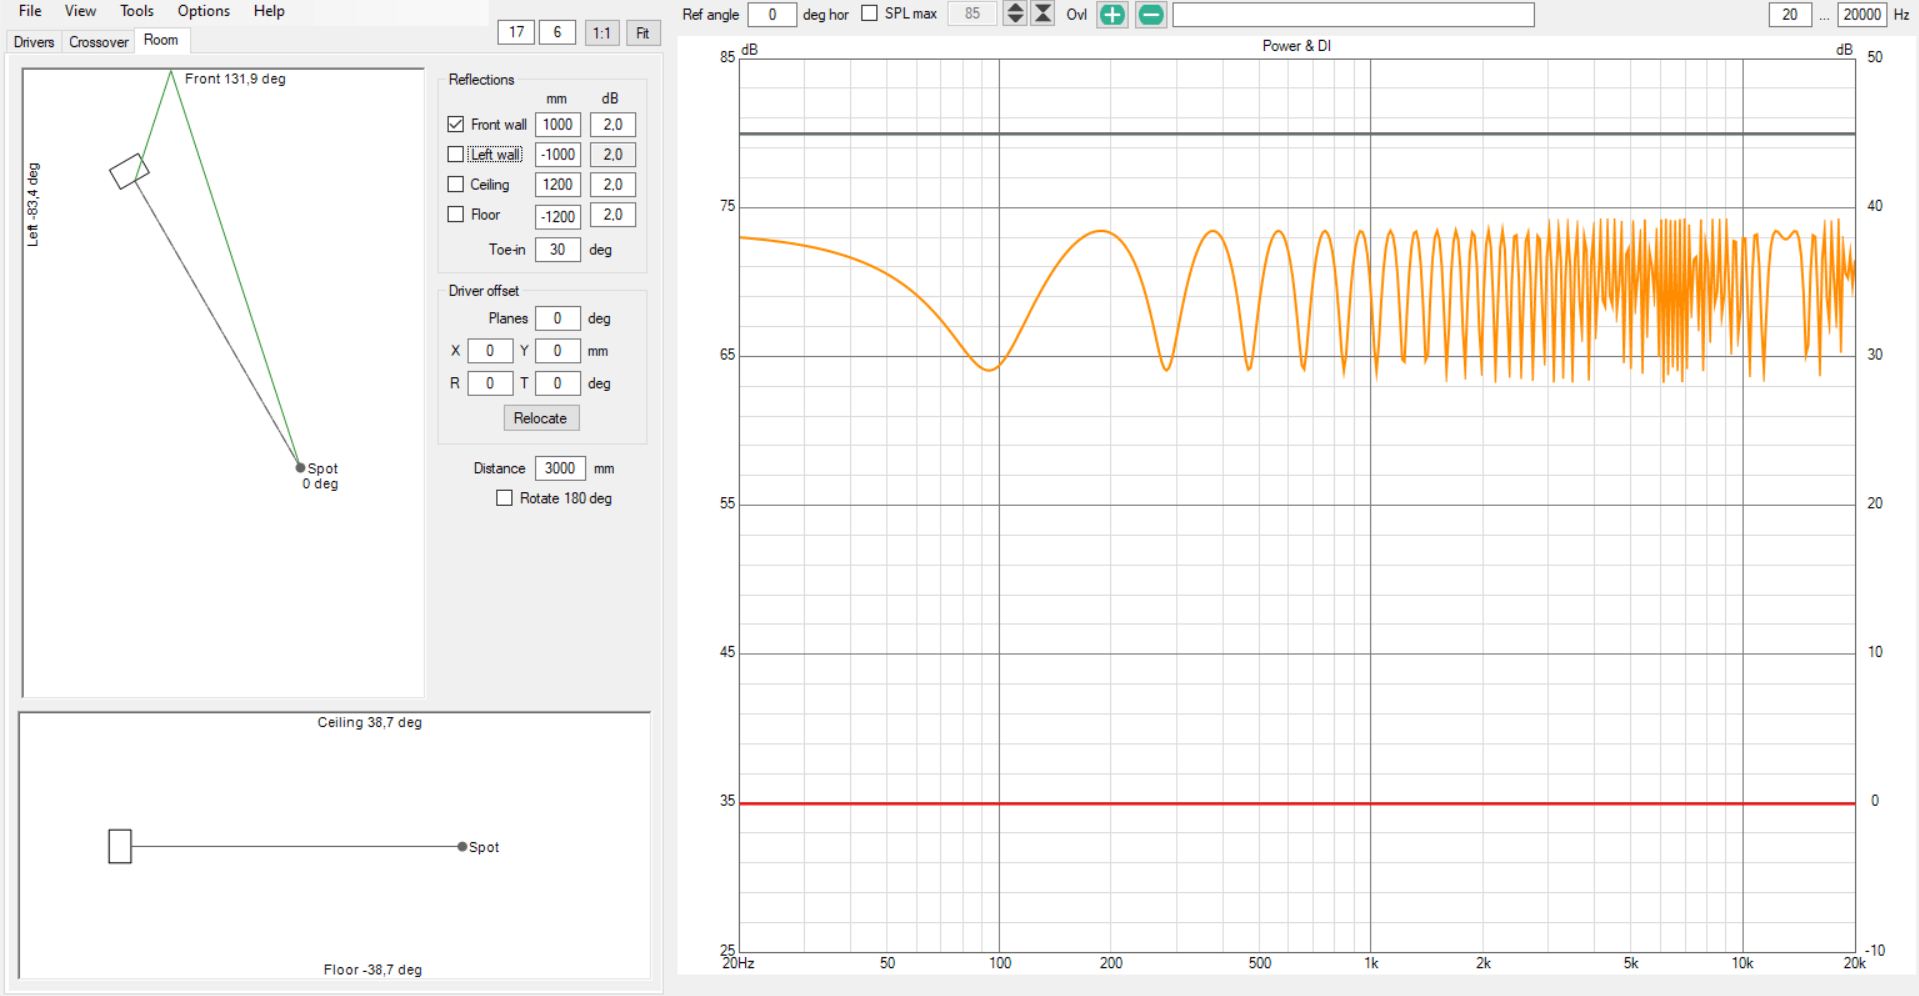Viewport: 1919px width, 996px height.
Task: Click the green remove overlay minus icon
Action: pos(1151,14)
